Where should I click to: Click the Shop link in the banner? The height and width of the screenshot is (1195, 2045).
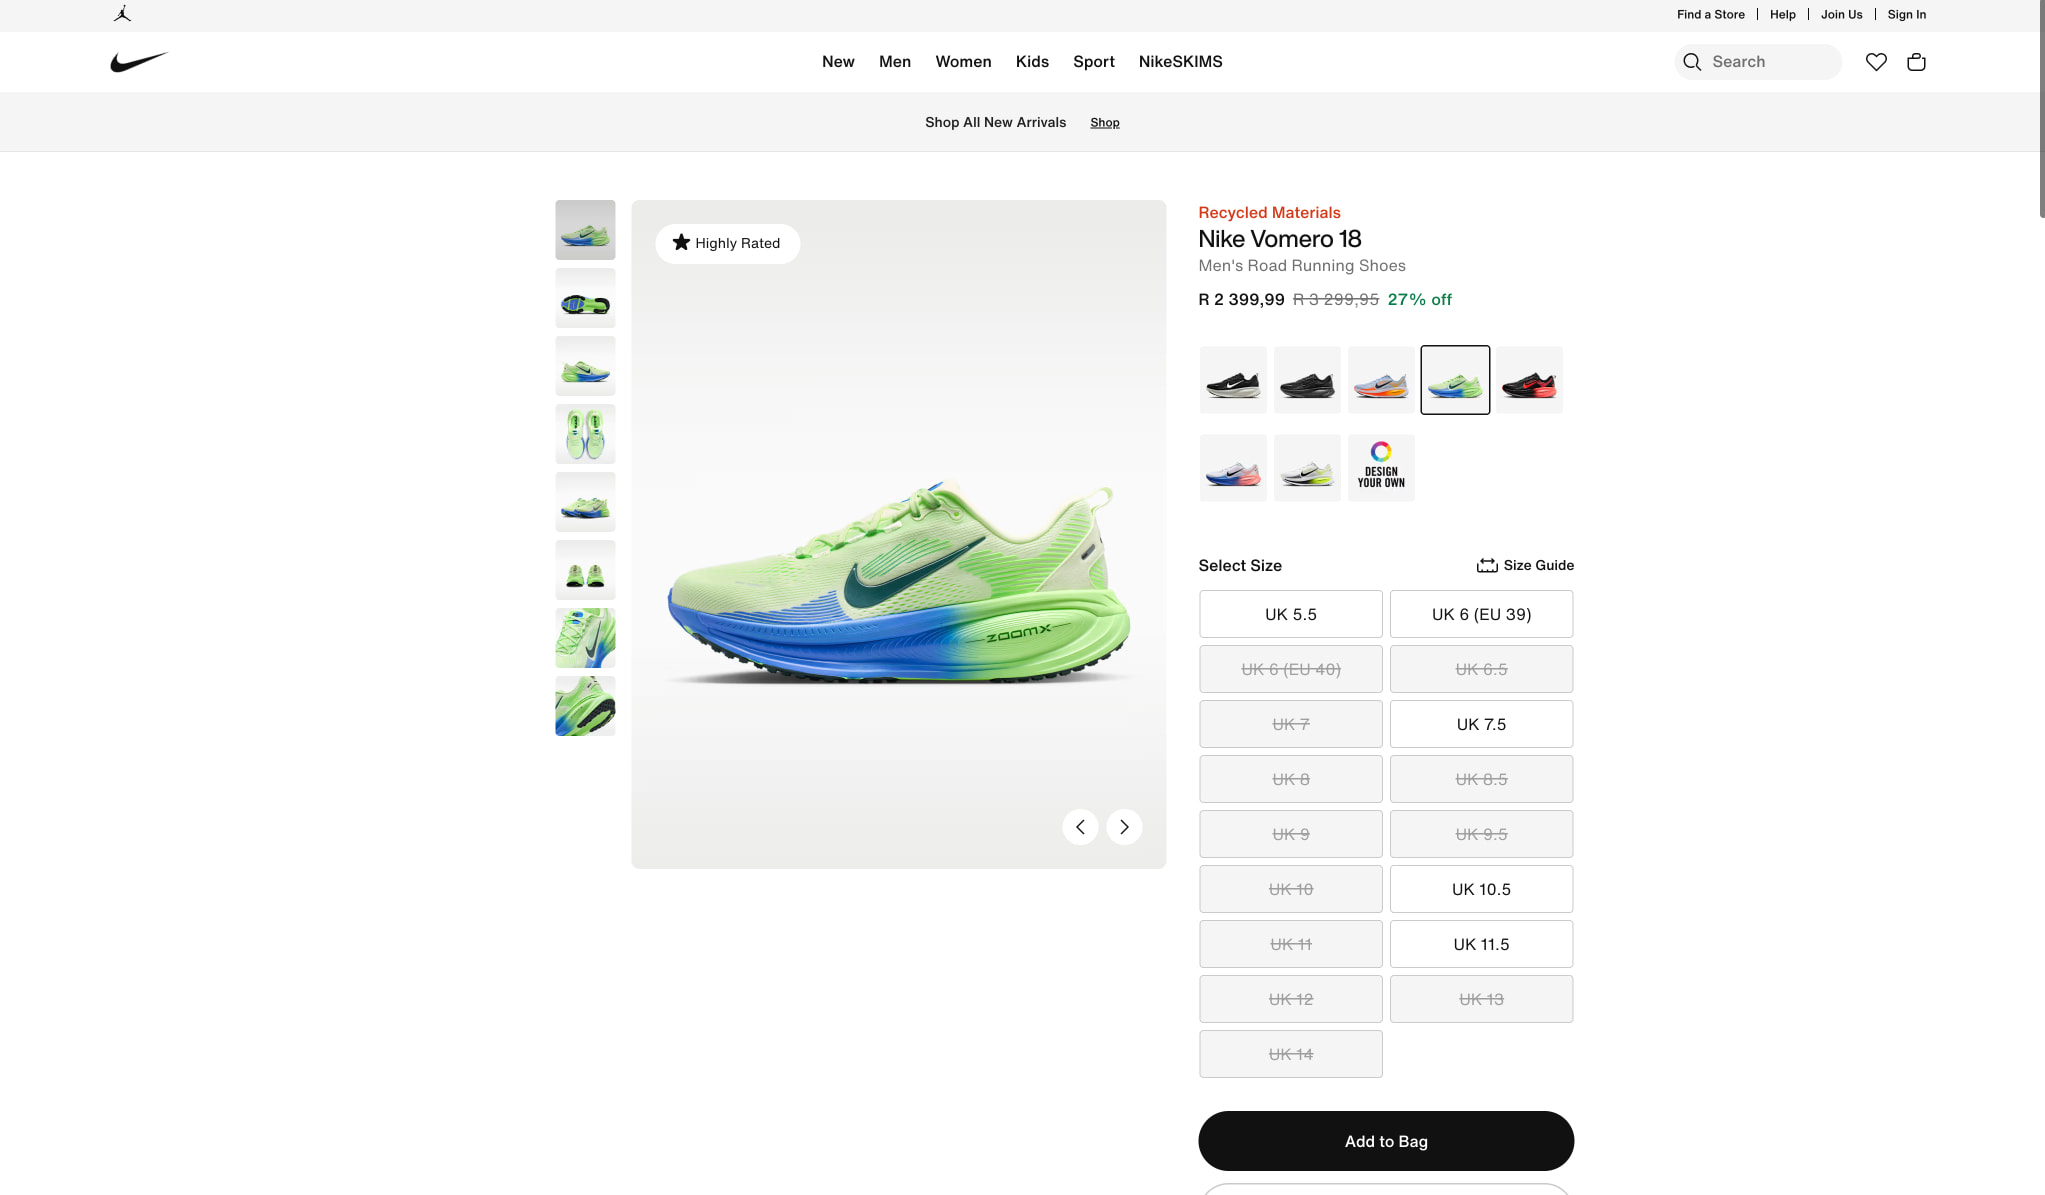(1104, 123)
